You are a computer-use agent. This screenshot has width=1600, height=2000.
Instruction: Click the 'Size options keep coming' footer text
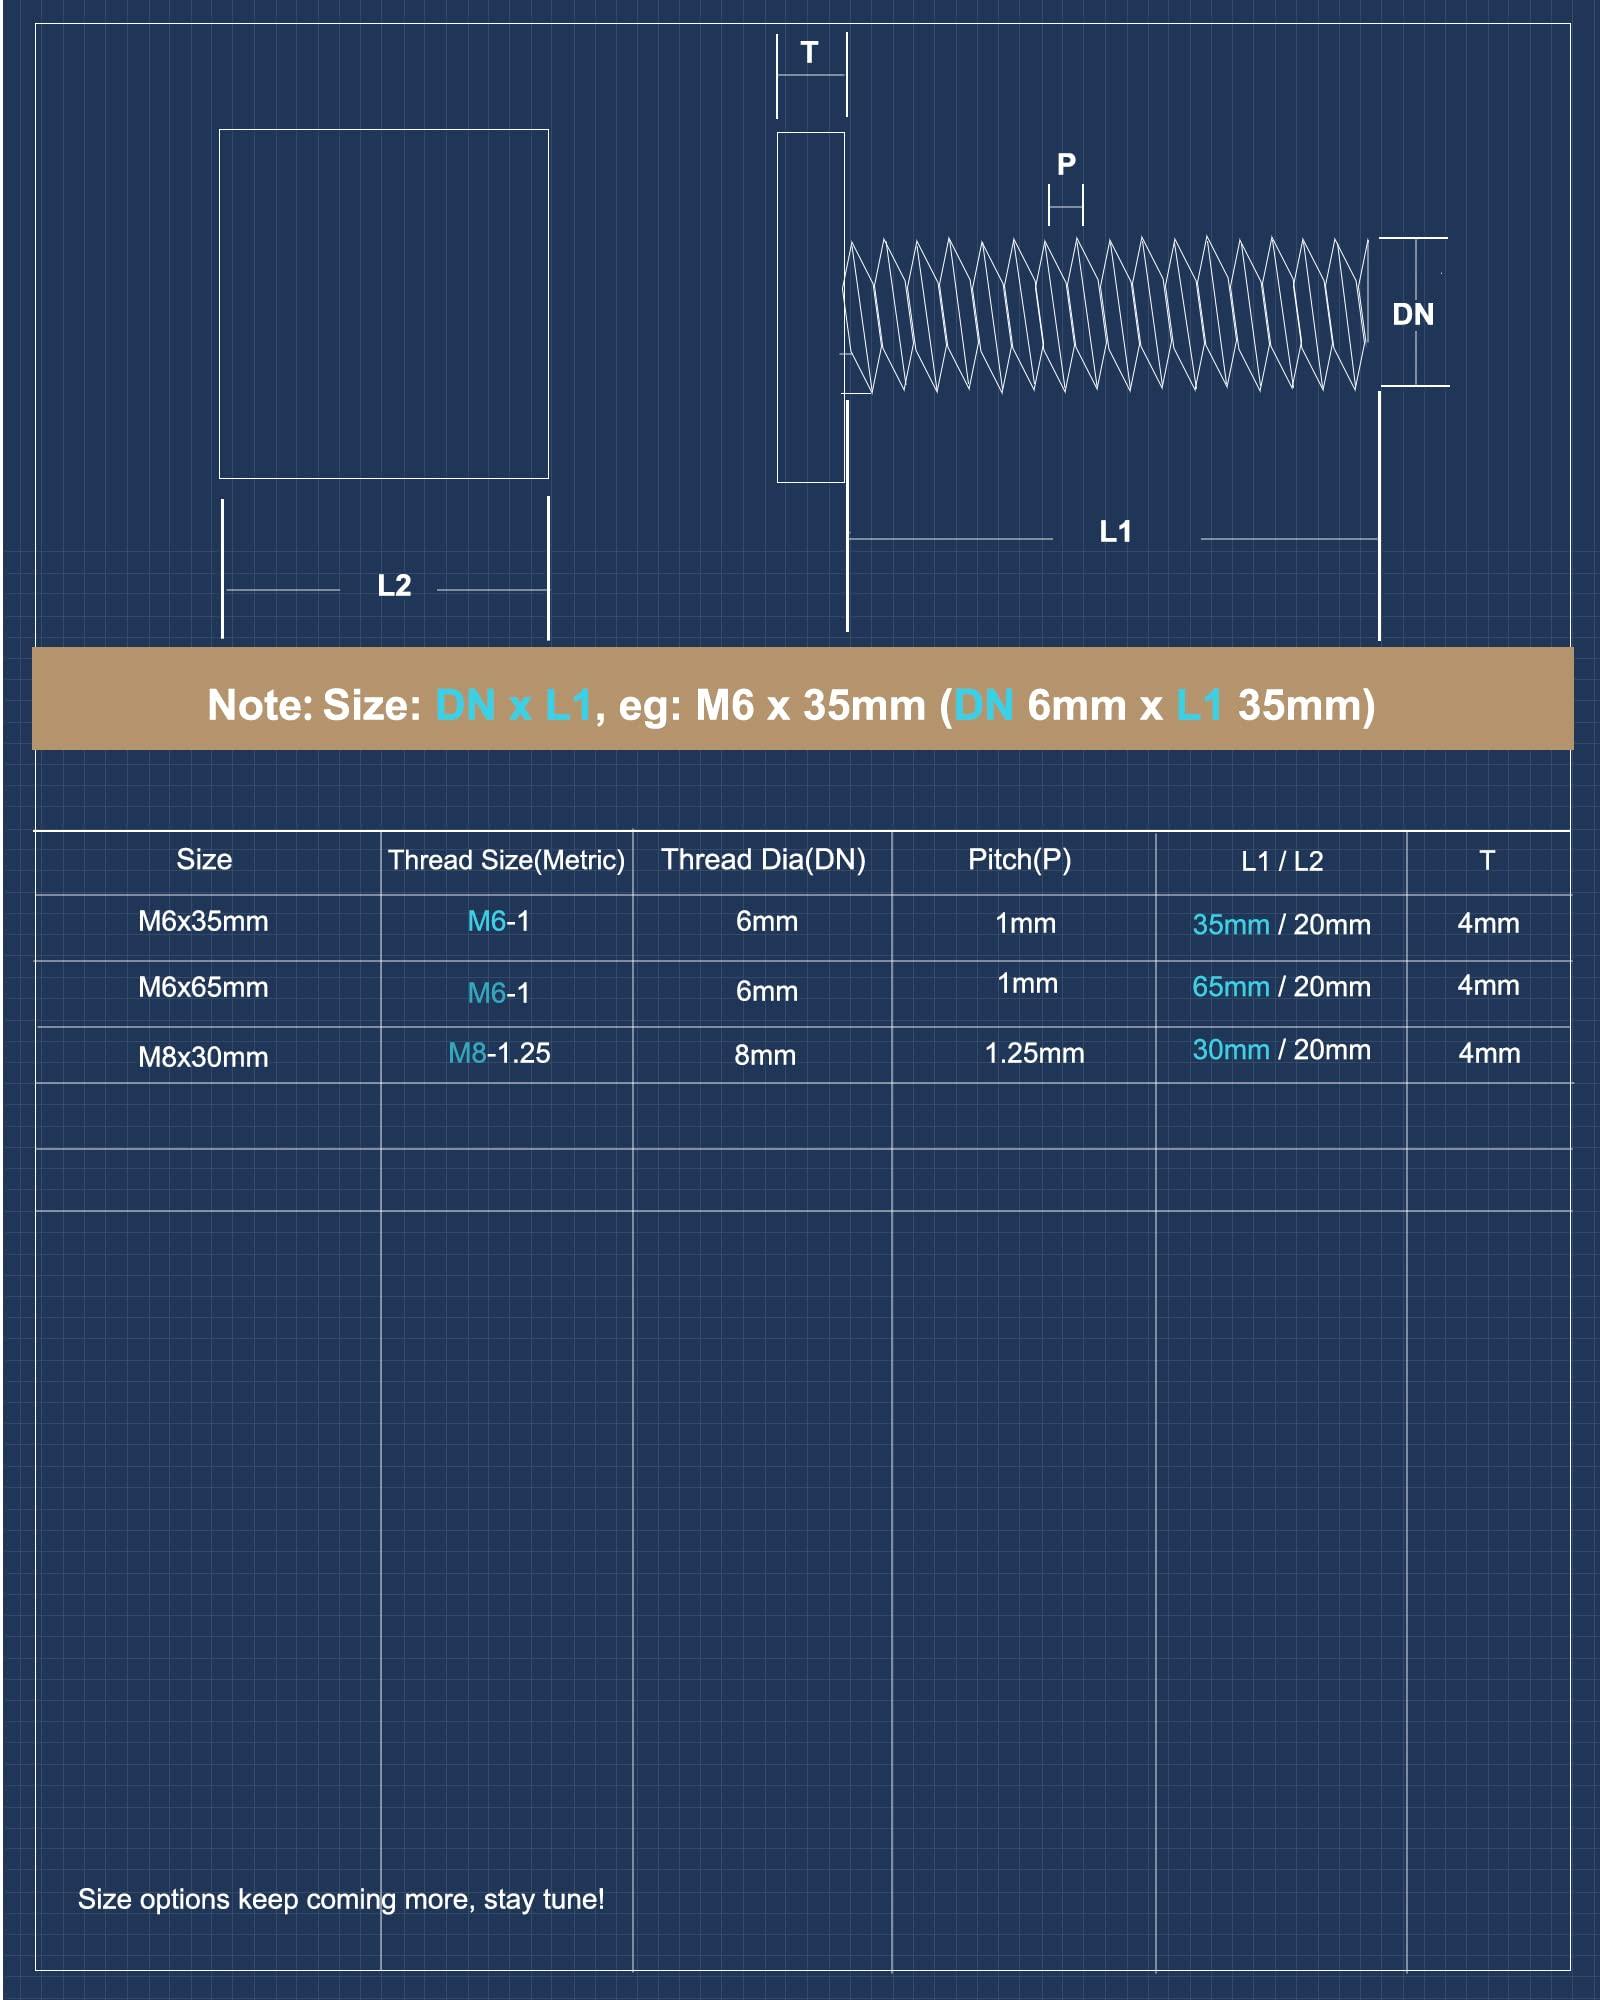(x=341, y=1899)
